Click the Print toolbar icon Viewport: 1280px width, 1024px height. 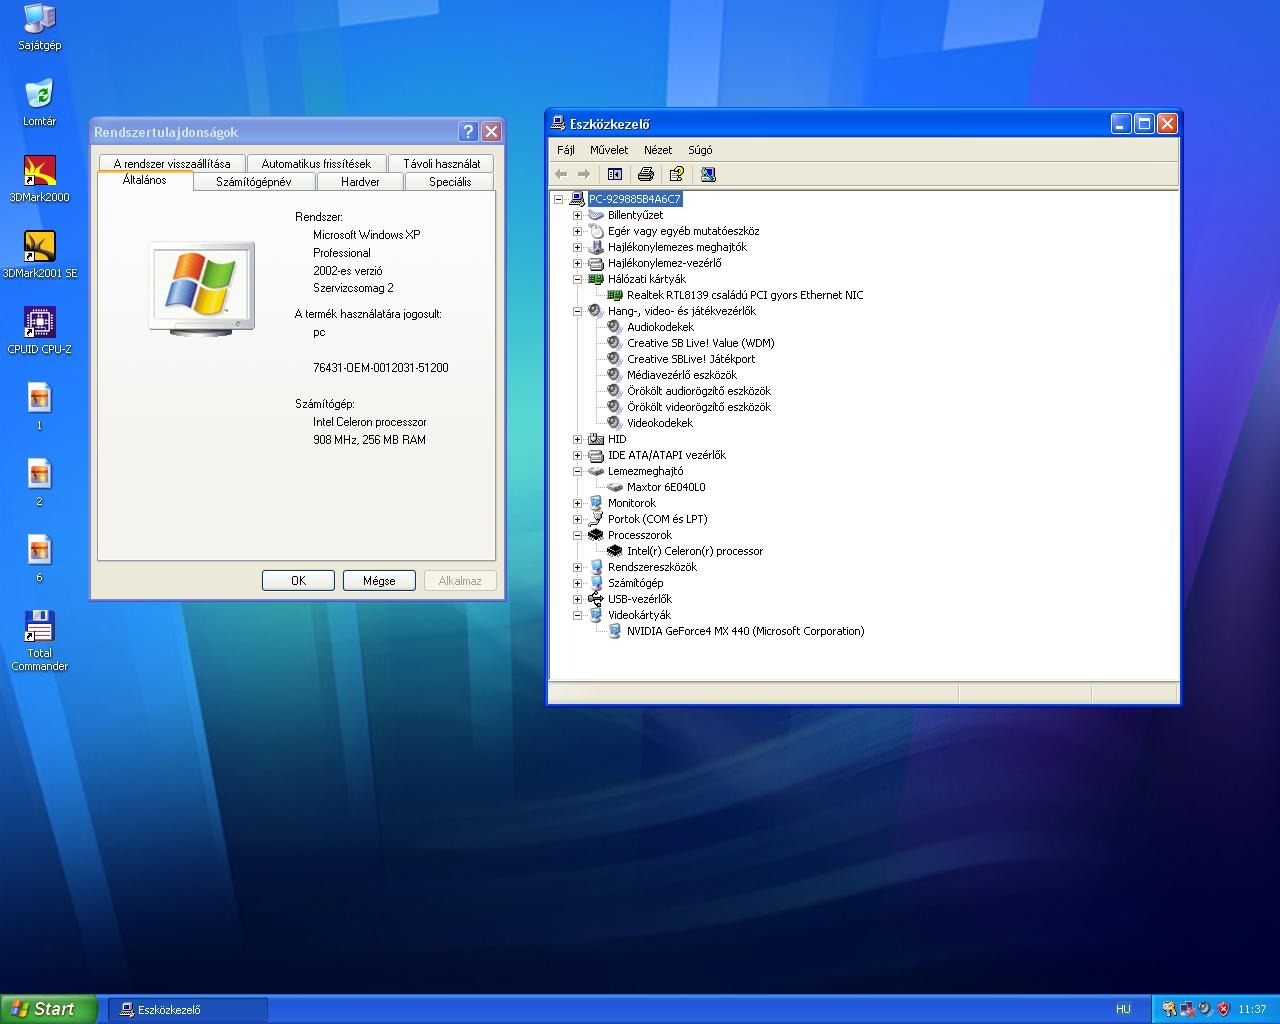pos(646,174)
